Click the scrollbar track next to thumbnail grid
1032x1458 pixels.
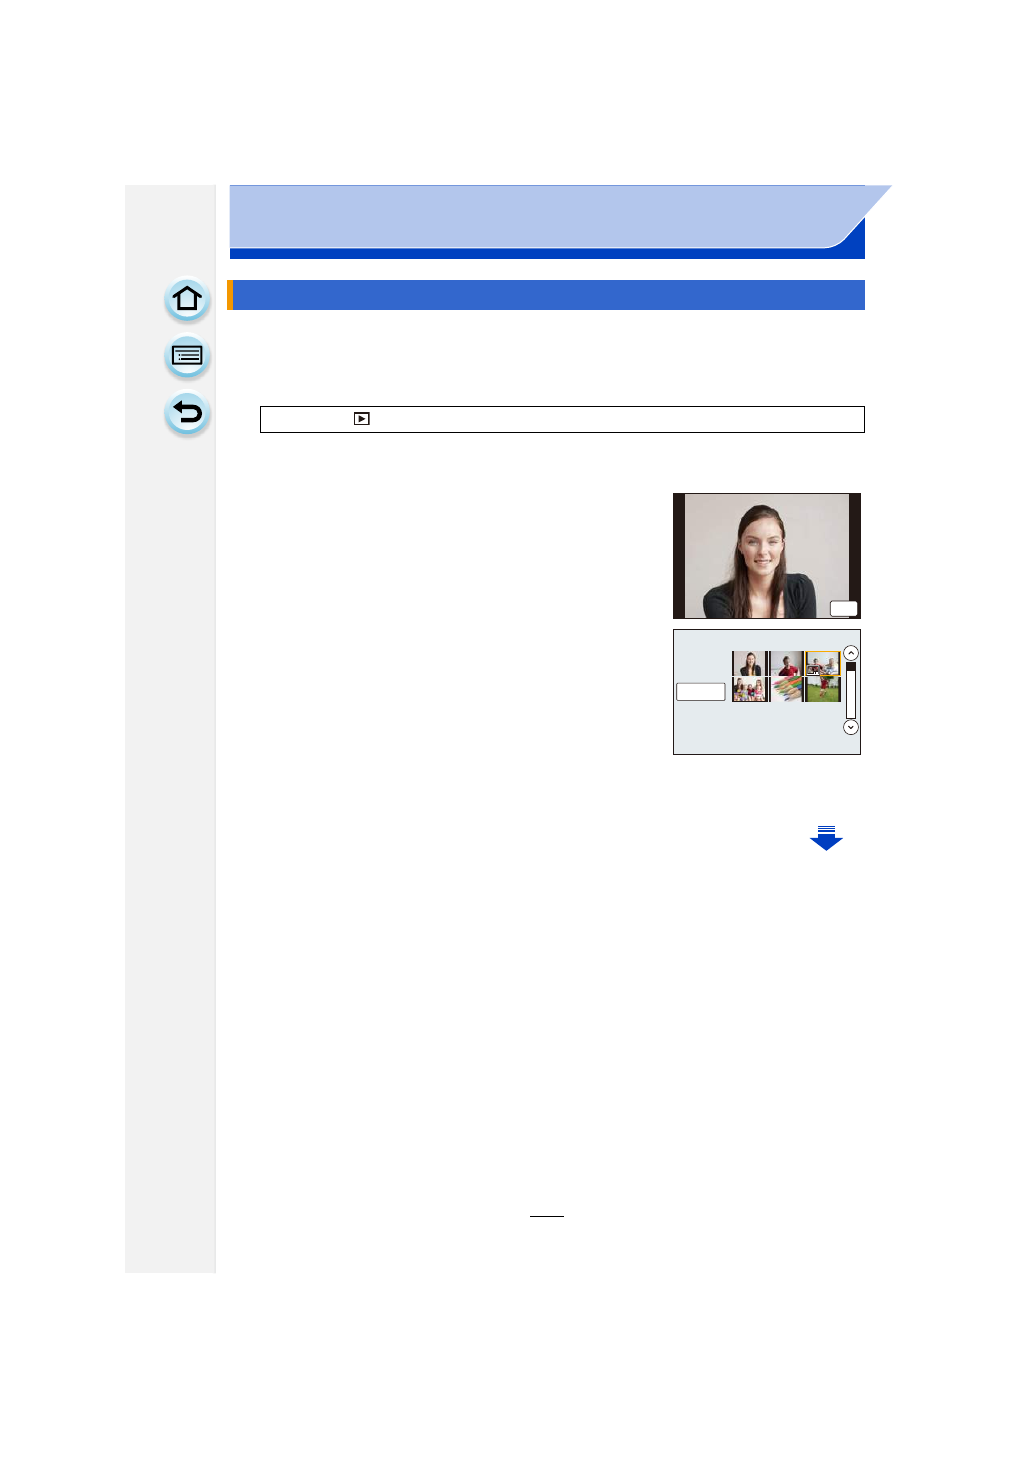point(851,690)
